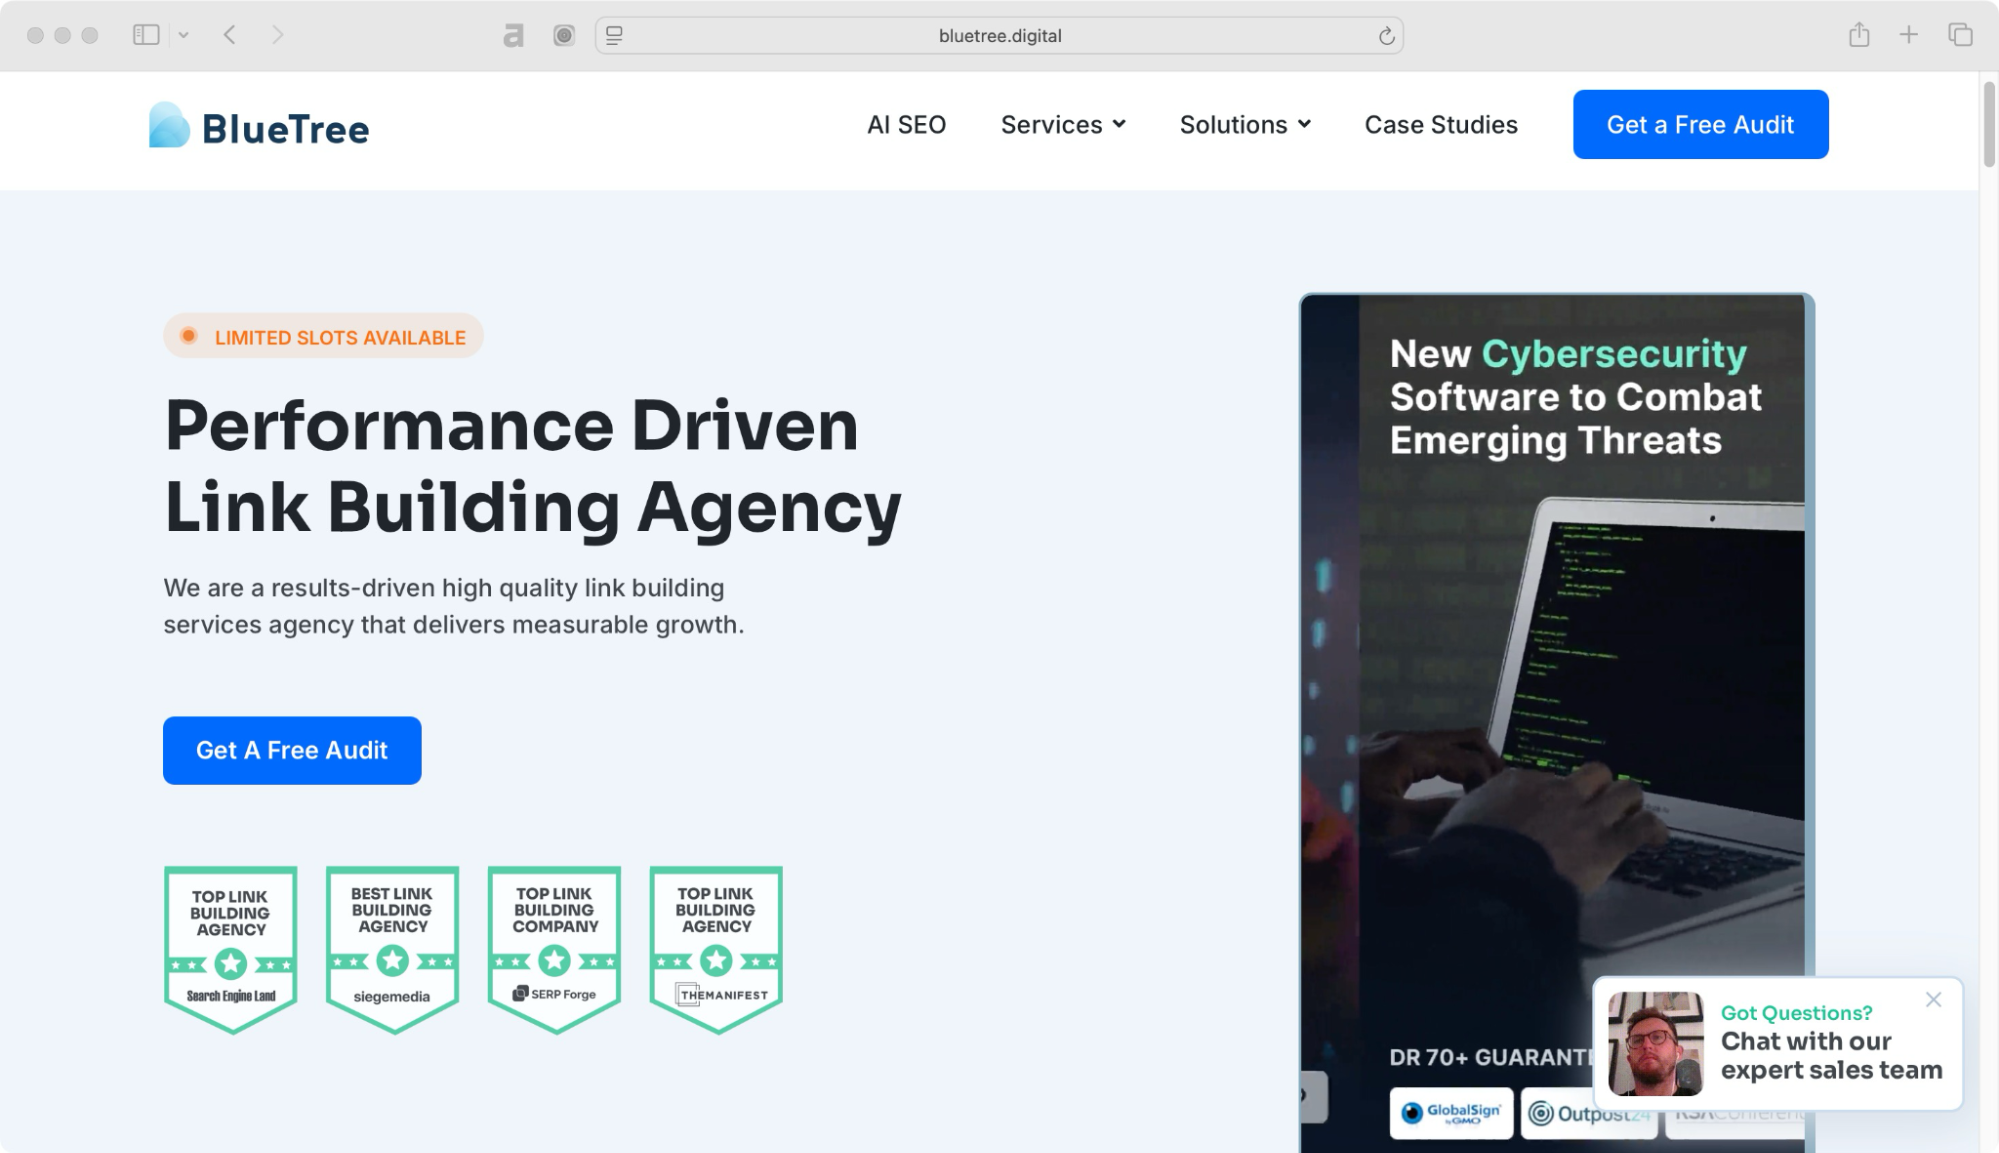
Task: Expand the Solutions dropdown menu
Action: [1245, 125]
